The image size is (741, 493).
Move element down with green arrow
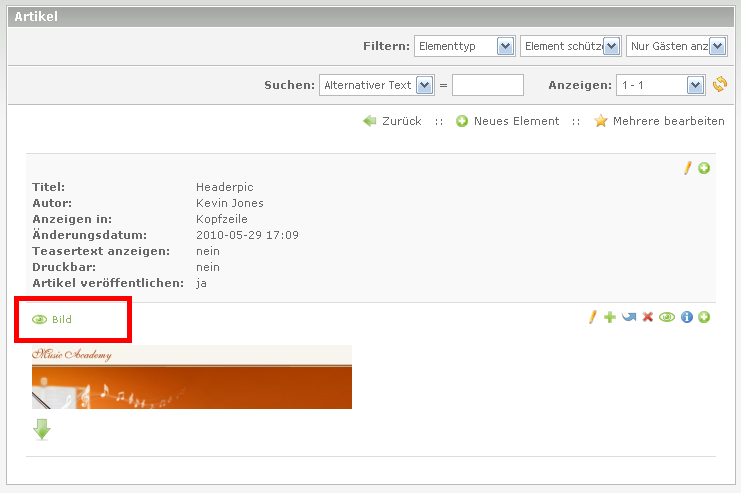(x=42, y=430)
